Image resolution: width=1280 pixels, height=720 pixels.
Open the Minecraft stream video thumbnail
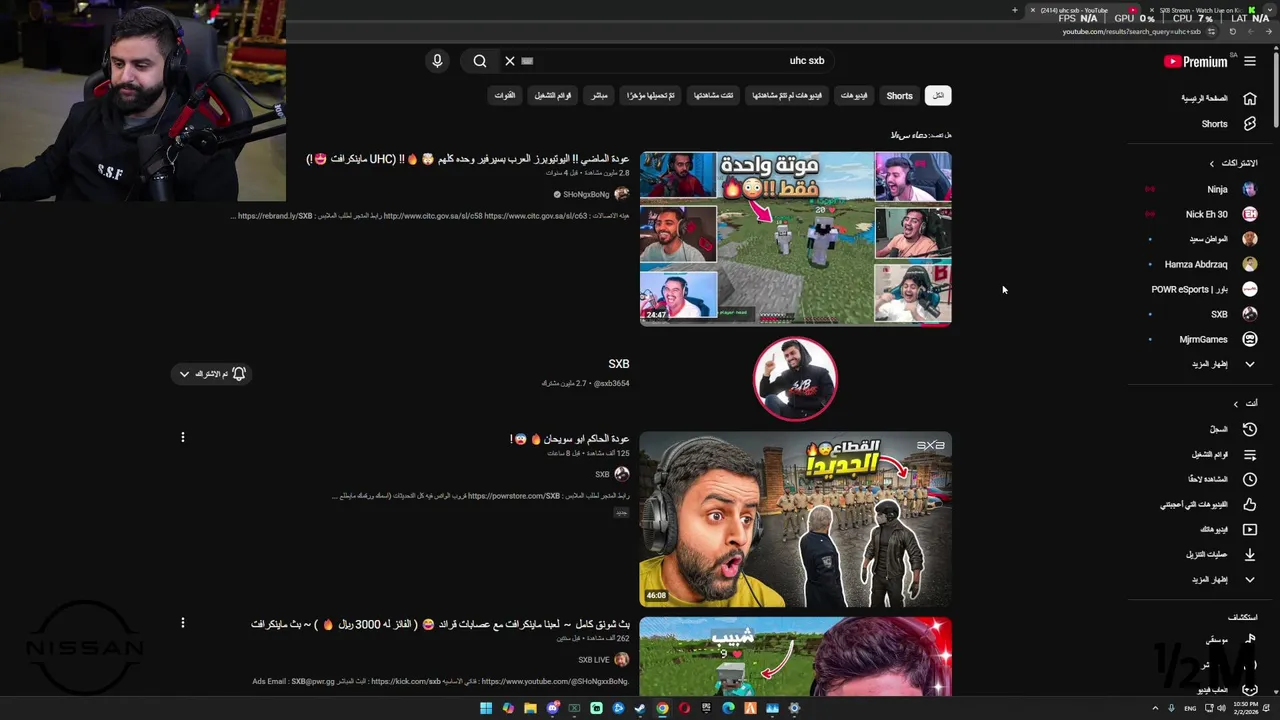[795, 657]
